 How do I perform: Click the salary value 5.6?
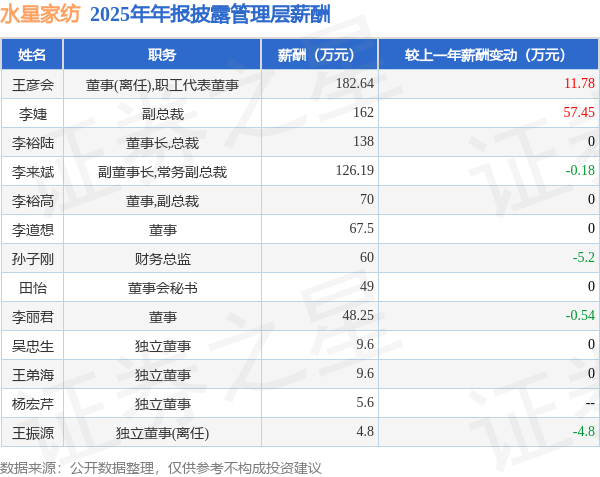coord(365,402)
